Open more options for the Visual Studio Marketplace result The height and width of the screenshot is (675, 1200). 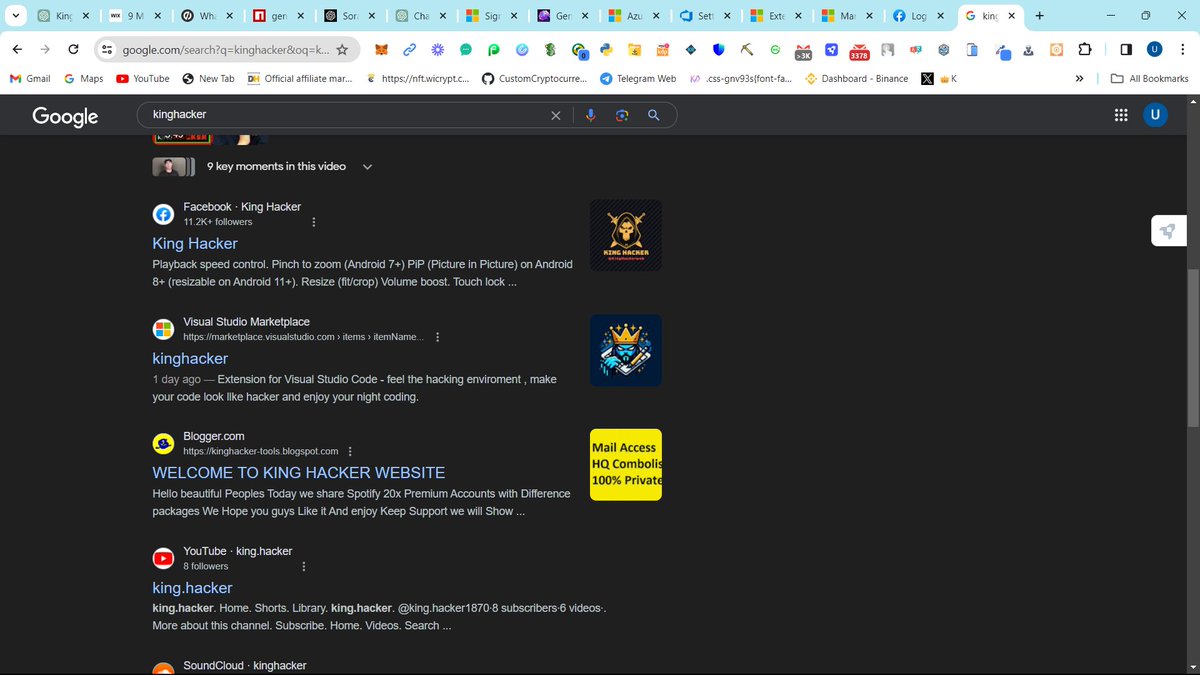[437, 337]
